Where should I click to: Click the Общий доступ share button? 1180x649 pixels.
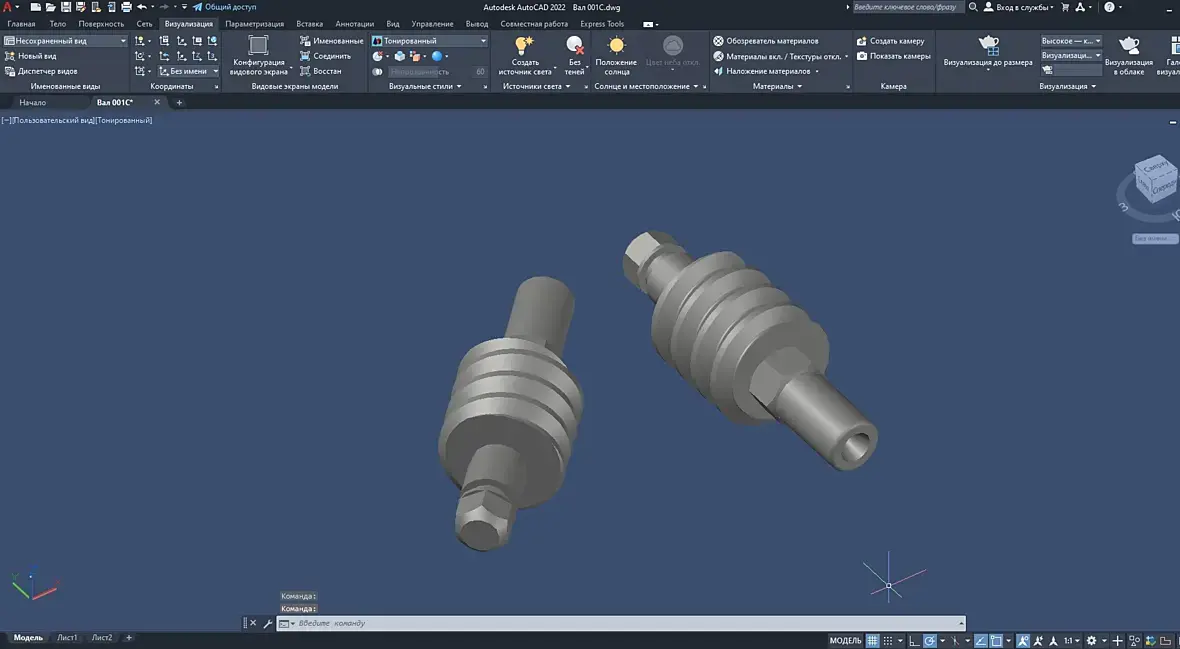(224, 7)
